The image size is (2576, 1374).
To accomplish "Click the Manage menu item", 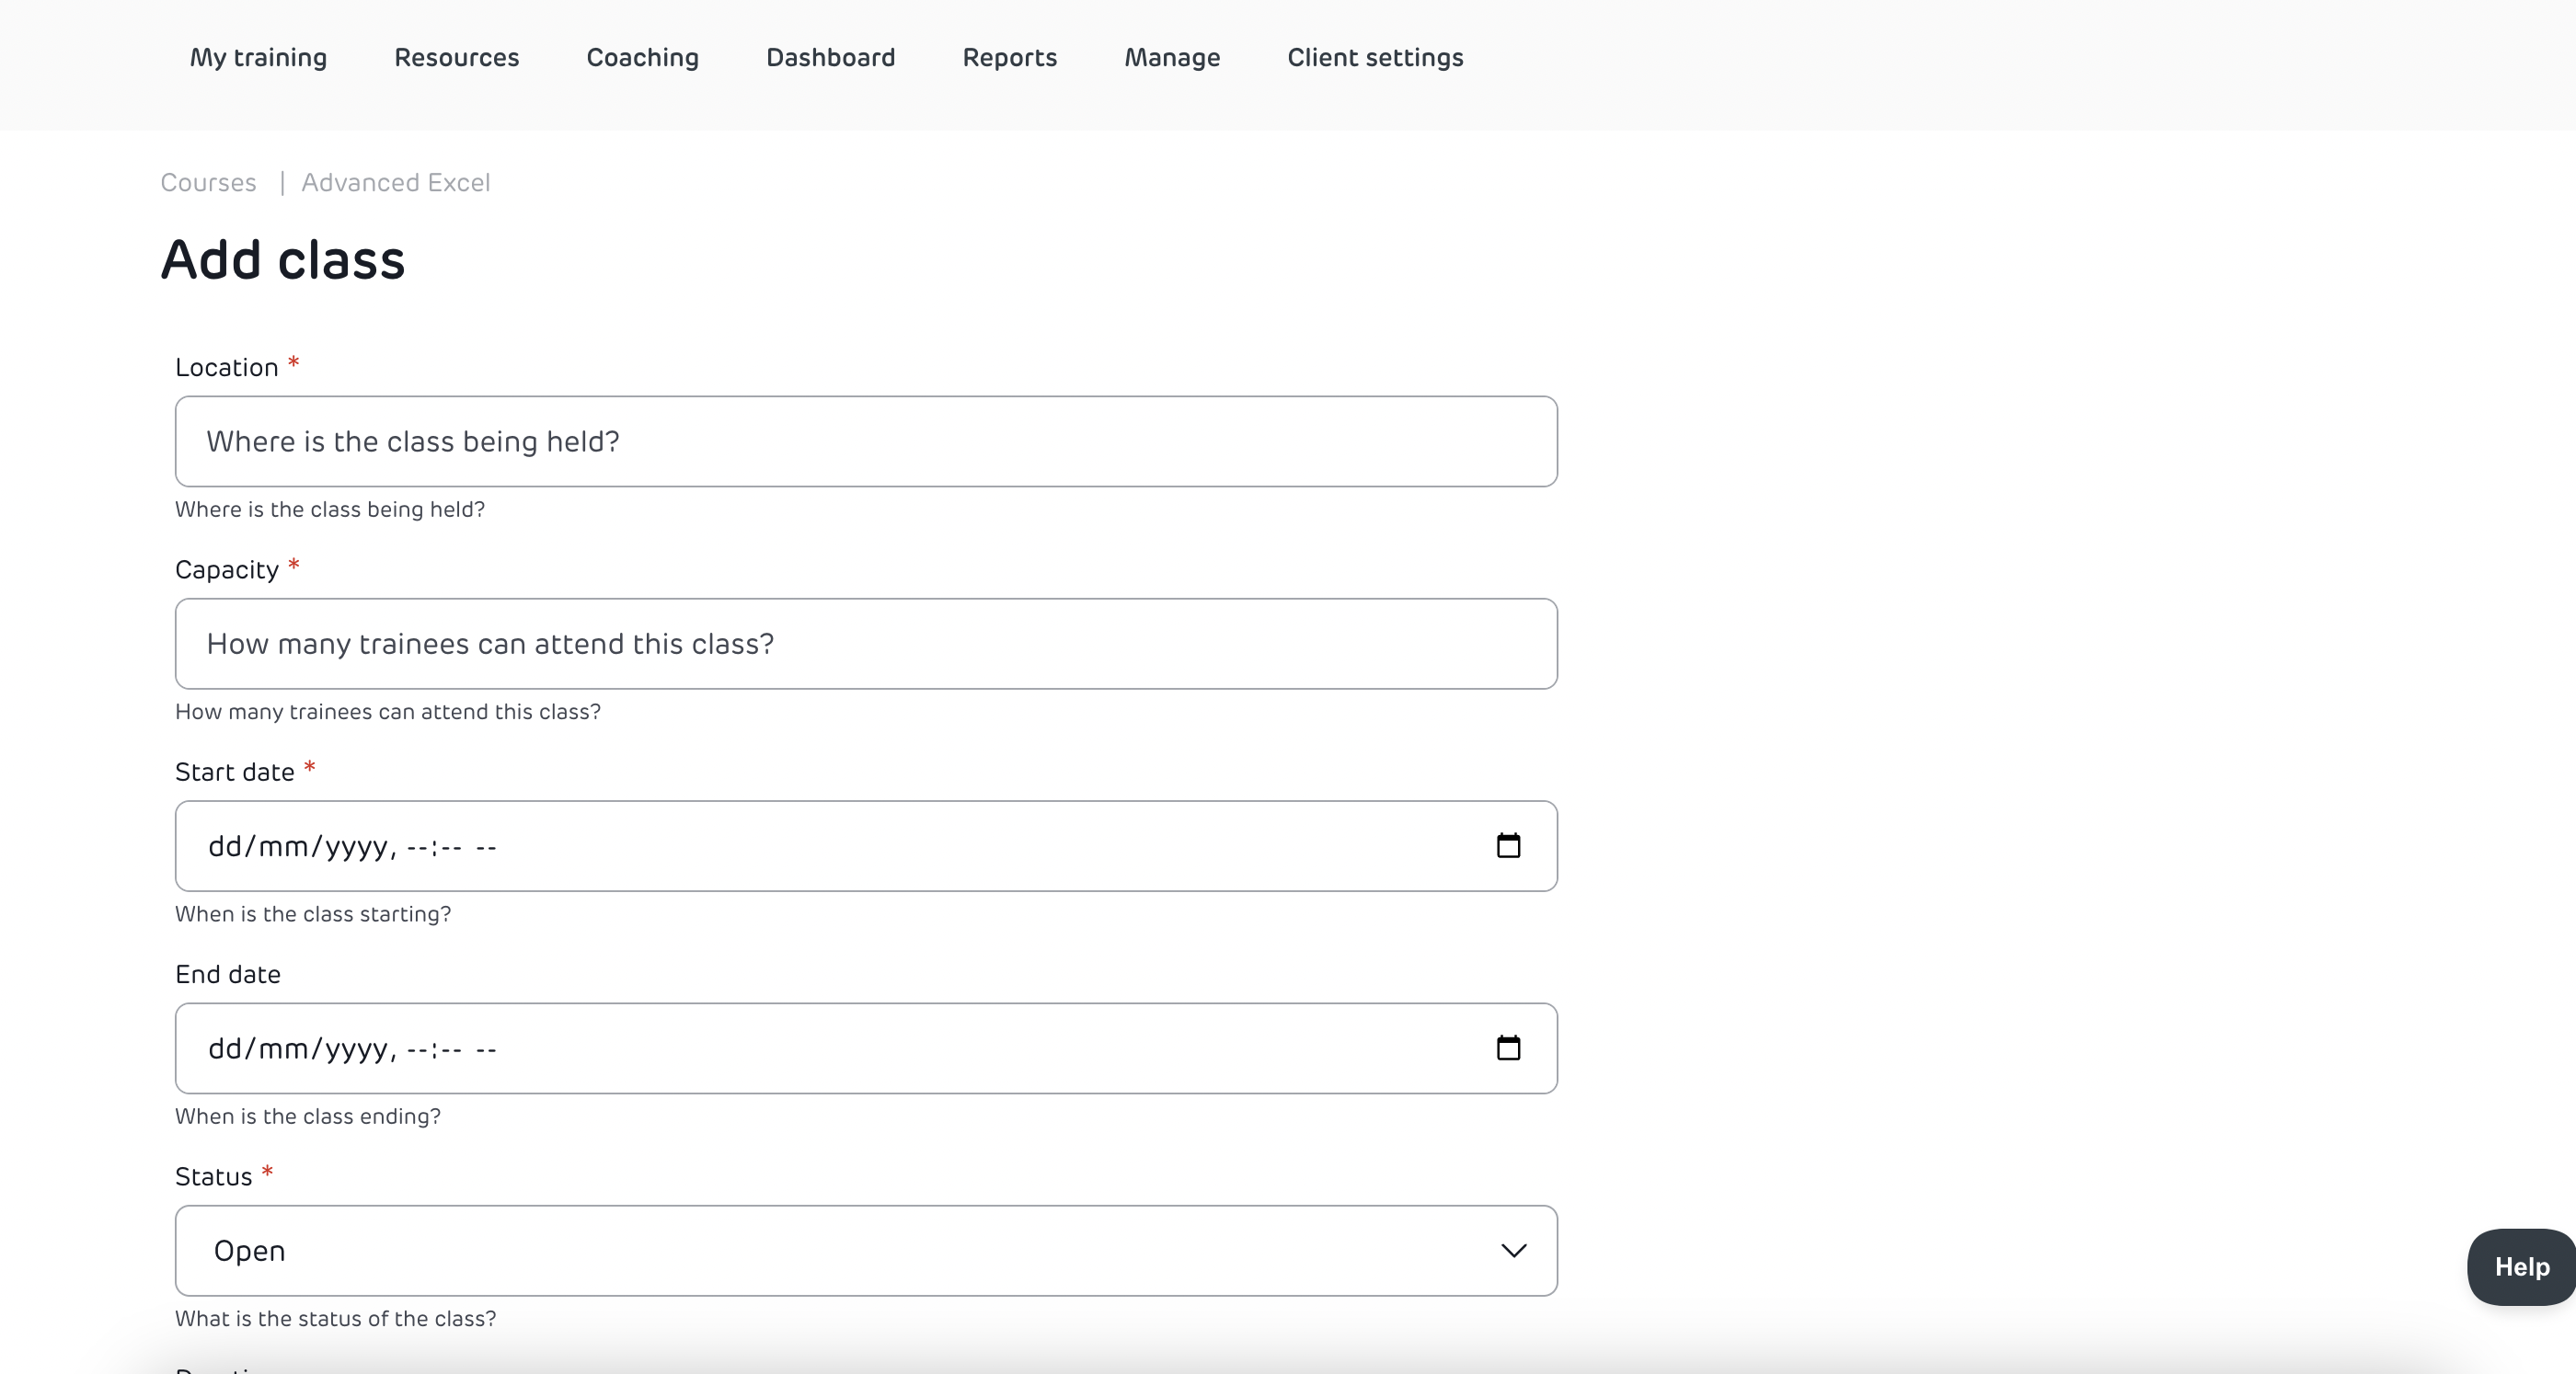I will click(x=1172, y=58).
